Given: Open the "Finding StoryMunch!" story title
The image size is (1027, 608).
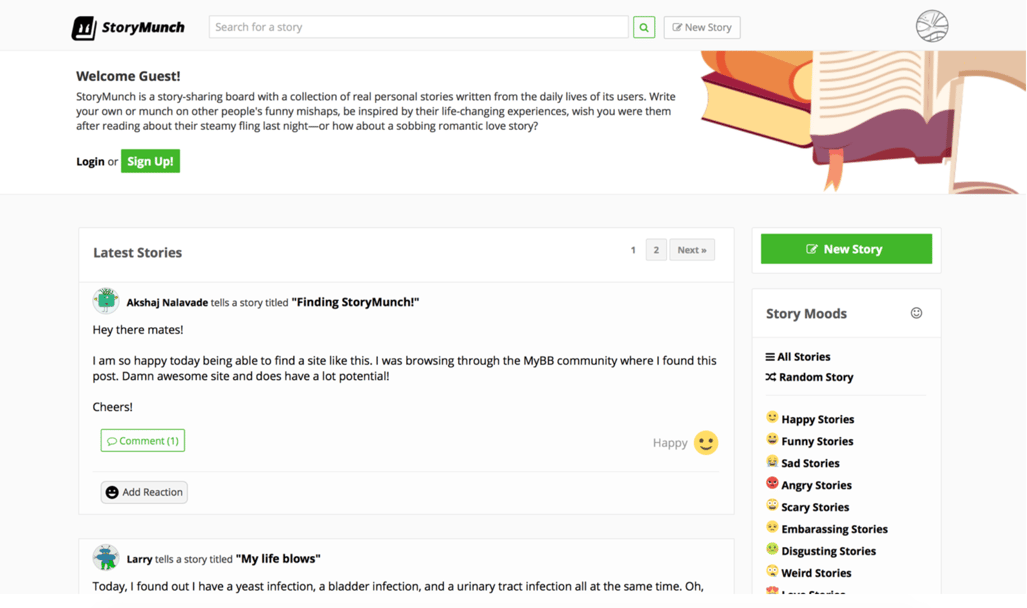Looking at the screenshot, I should pos(355,302).
